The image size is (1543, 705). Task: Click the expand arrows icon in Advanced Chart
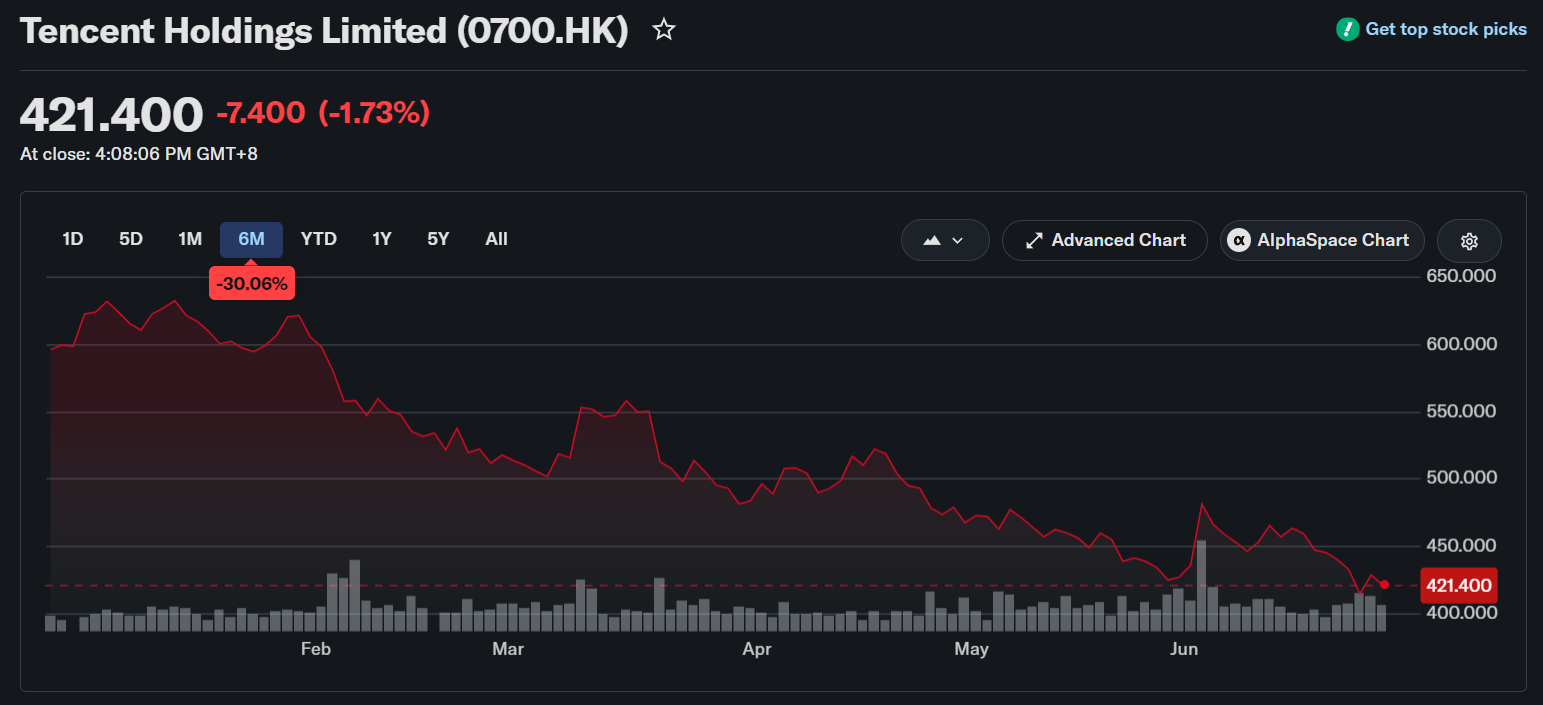pyautogui.click(x=1034, y=240)
